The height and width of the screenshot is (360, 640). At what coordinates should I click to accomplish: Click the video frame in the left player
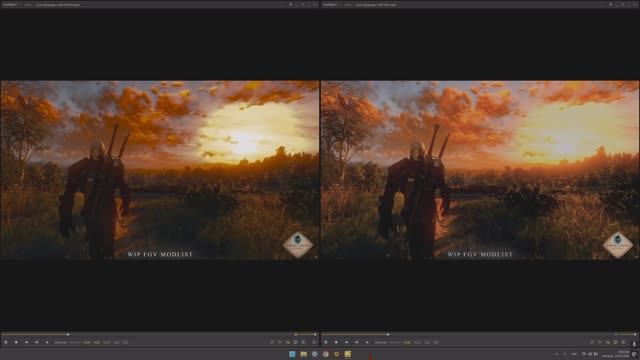(x=160, y=170)
